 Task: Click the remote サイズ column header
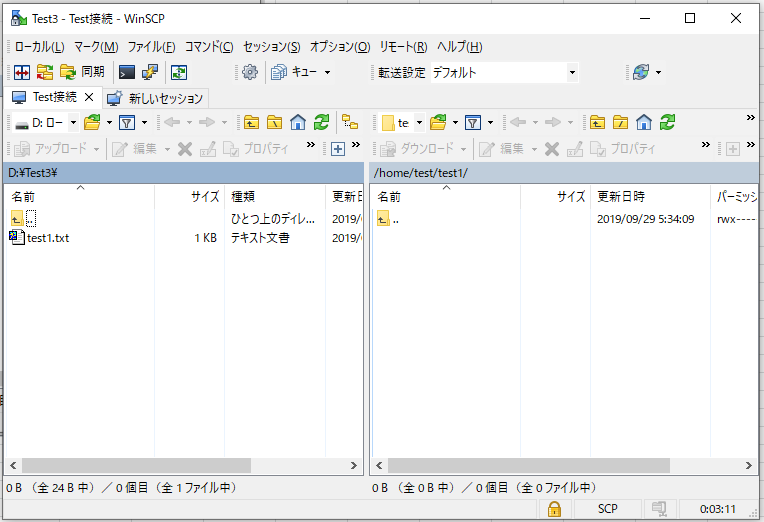point(555,196)
